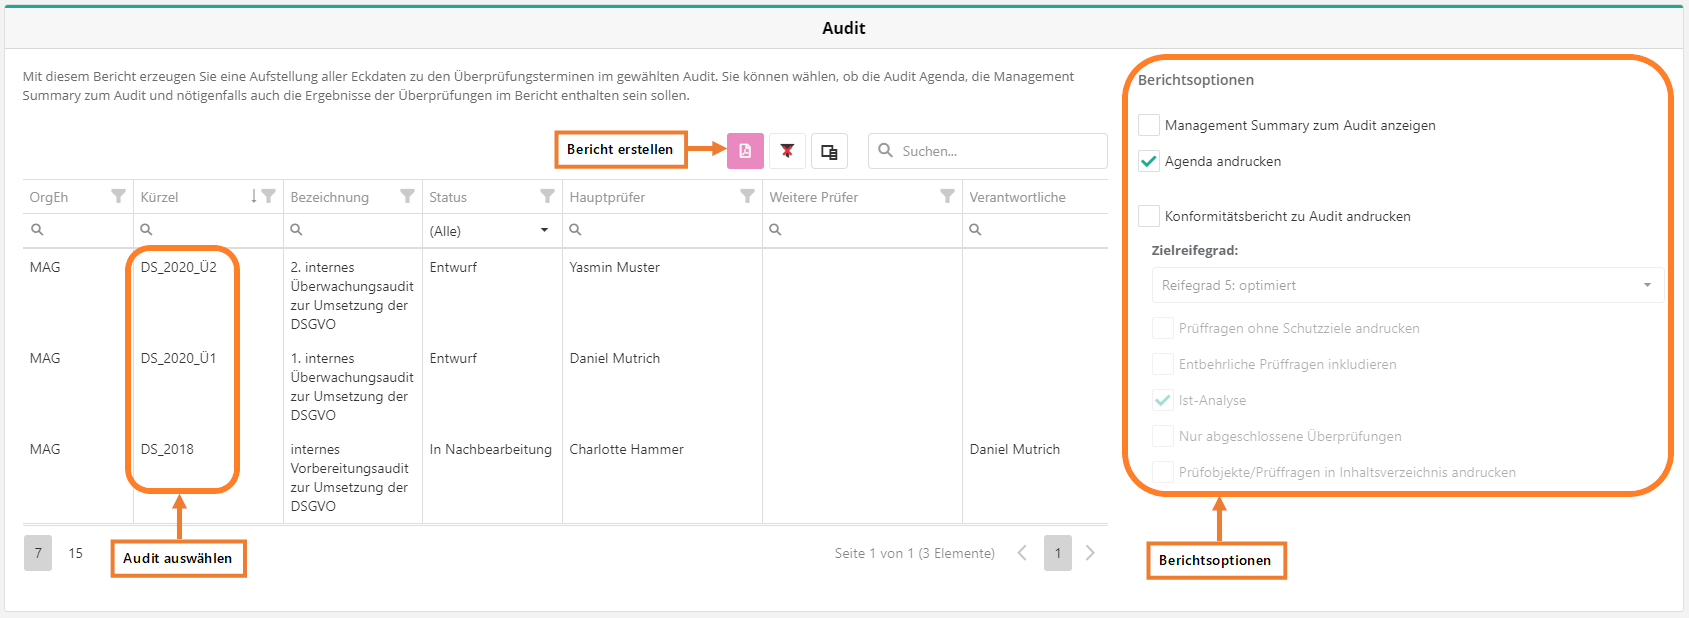Click filter icon in Weitere Prüfer header

point(947,196)
